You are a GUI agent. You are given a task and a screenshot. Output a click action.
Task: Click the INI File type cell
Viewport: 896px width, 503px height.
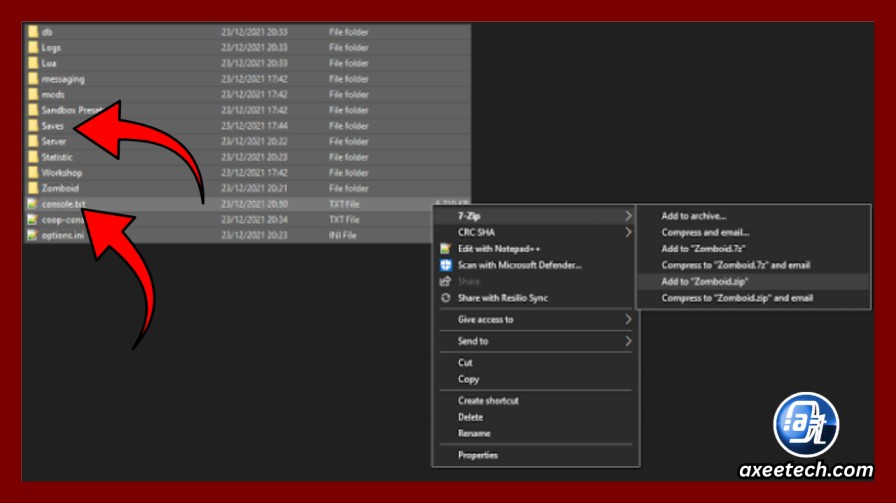pyautogui.click(x=342, y=235)
